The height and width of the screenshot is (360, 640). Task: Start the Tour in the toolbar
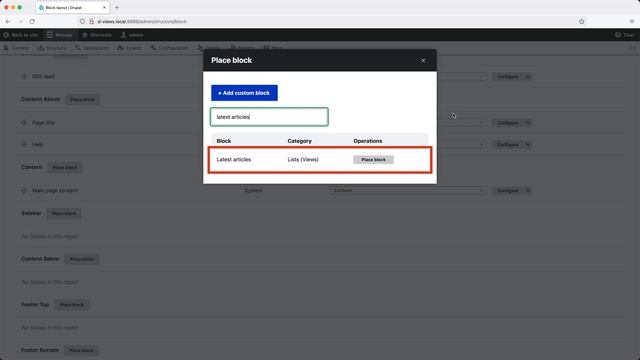point(625,35)
